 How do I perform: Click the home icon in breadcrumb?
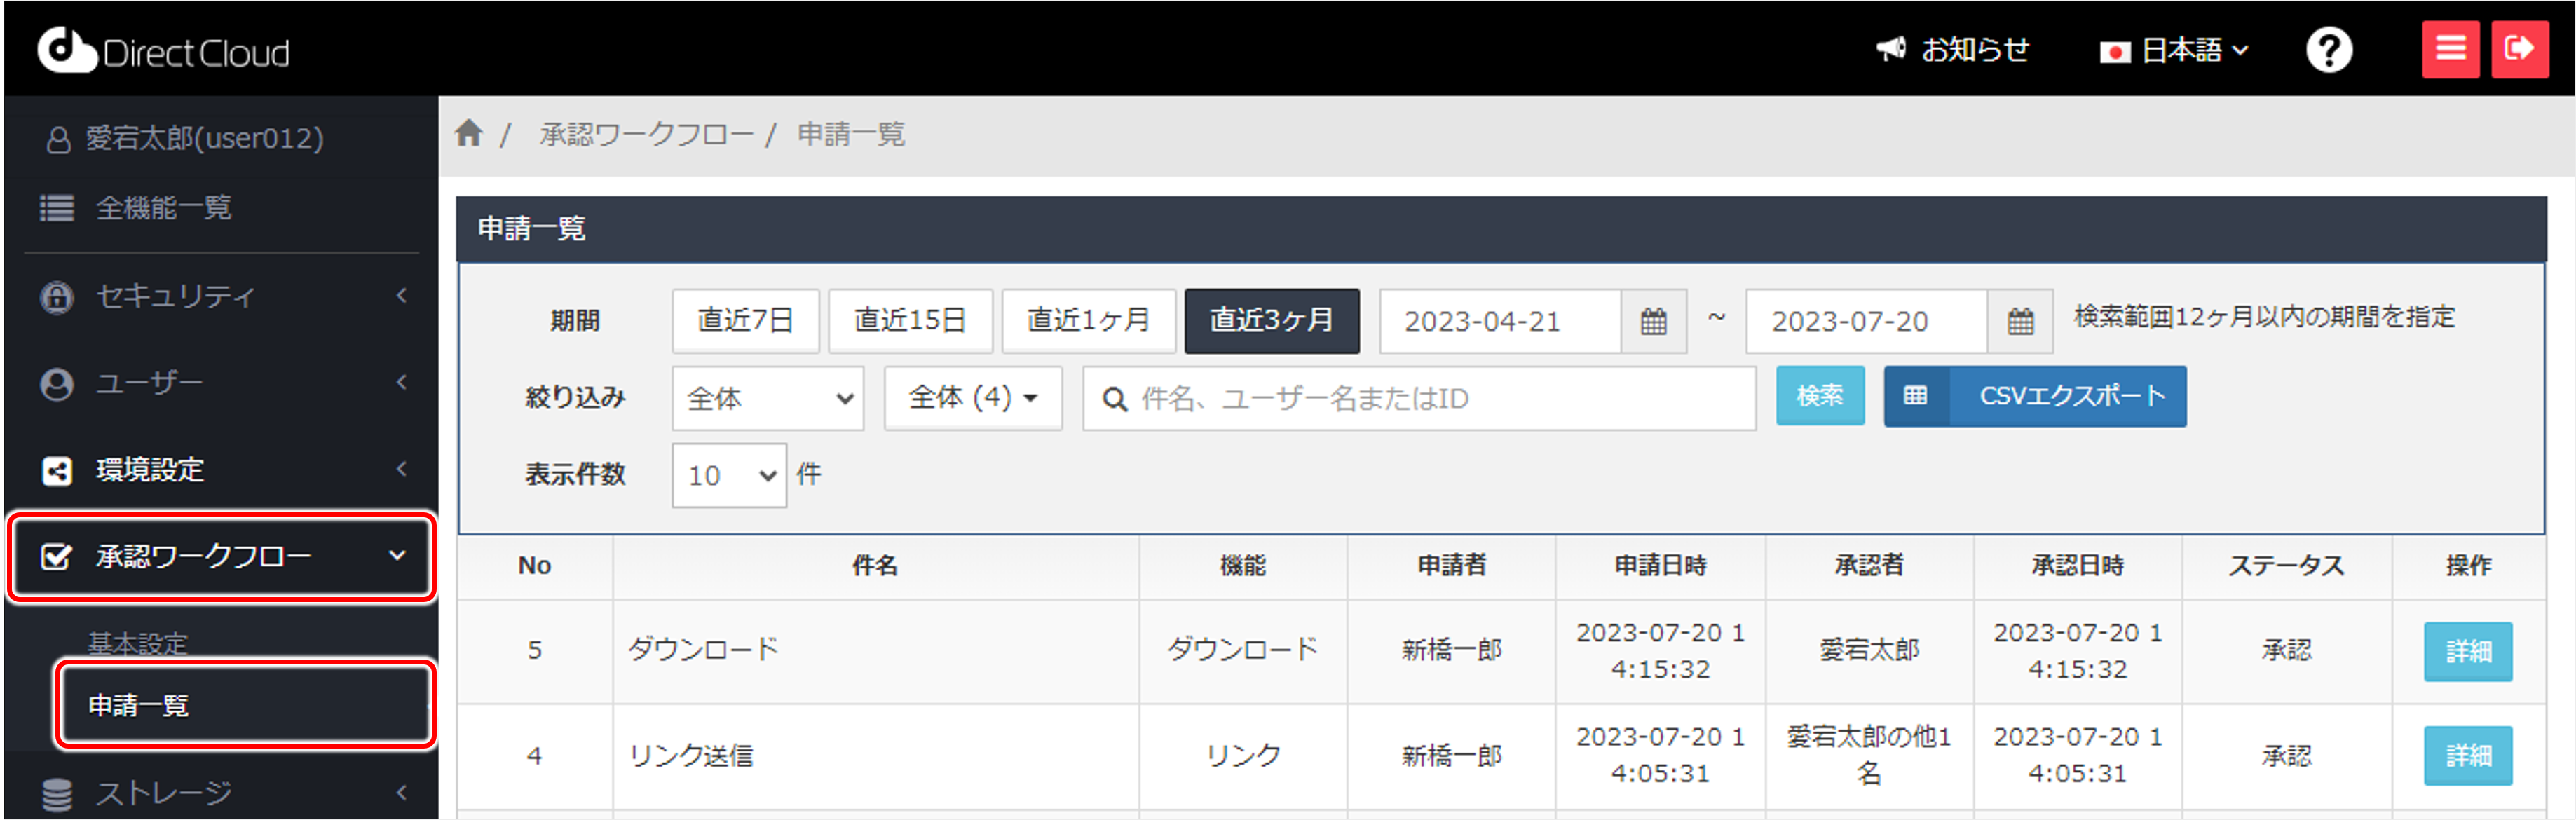468,133
